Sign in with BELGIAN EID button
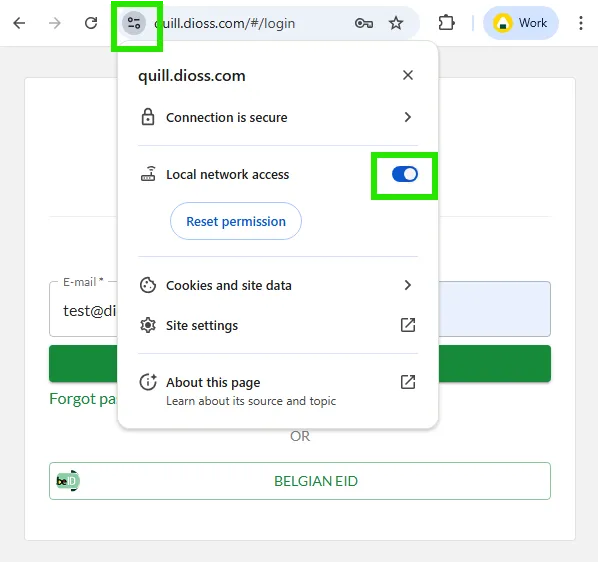Viewport: 598px width, 562px height. point(300,481)
